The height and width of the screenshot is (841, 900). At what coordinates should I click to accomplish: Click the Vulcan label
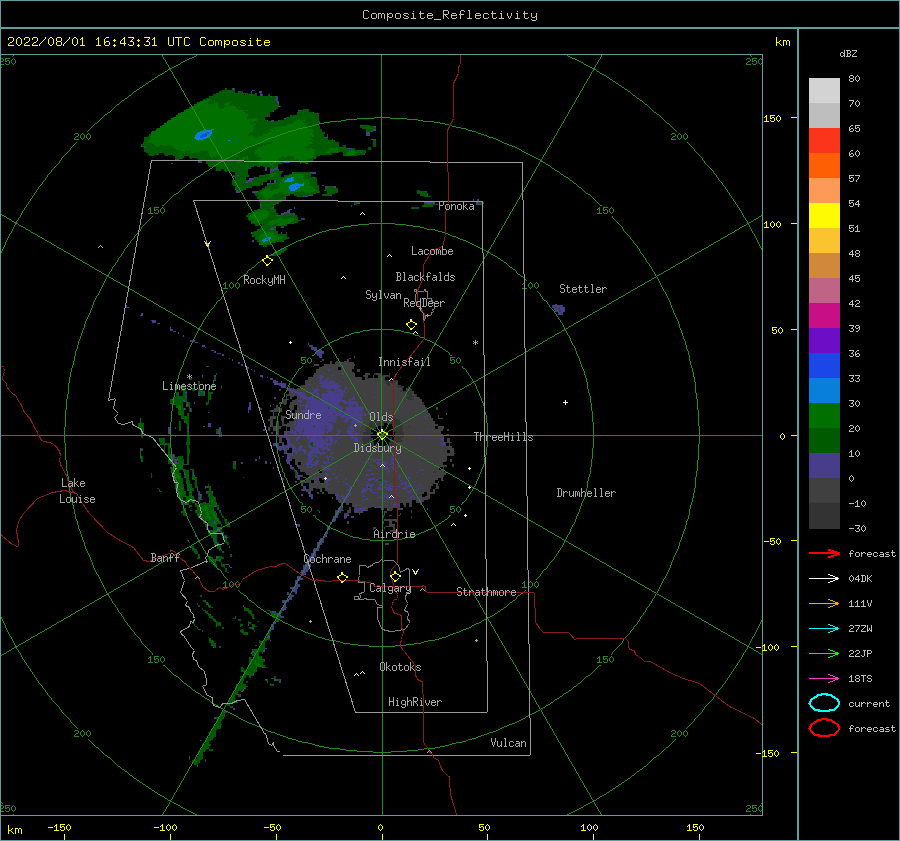coord(509,743)
